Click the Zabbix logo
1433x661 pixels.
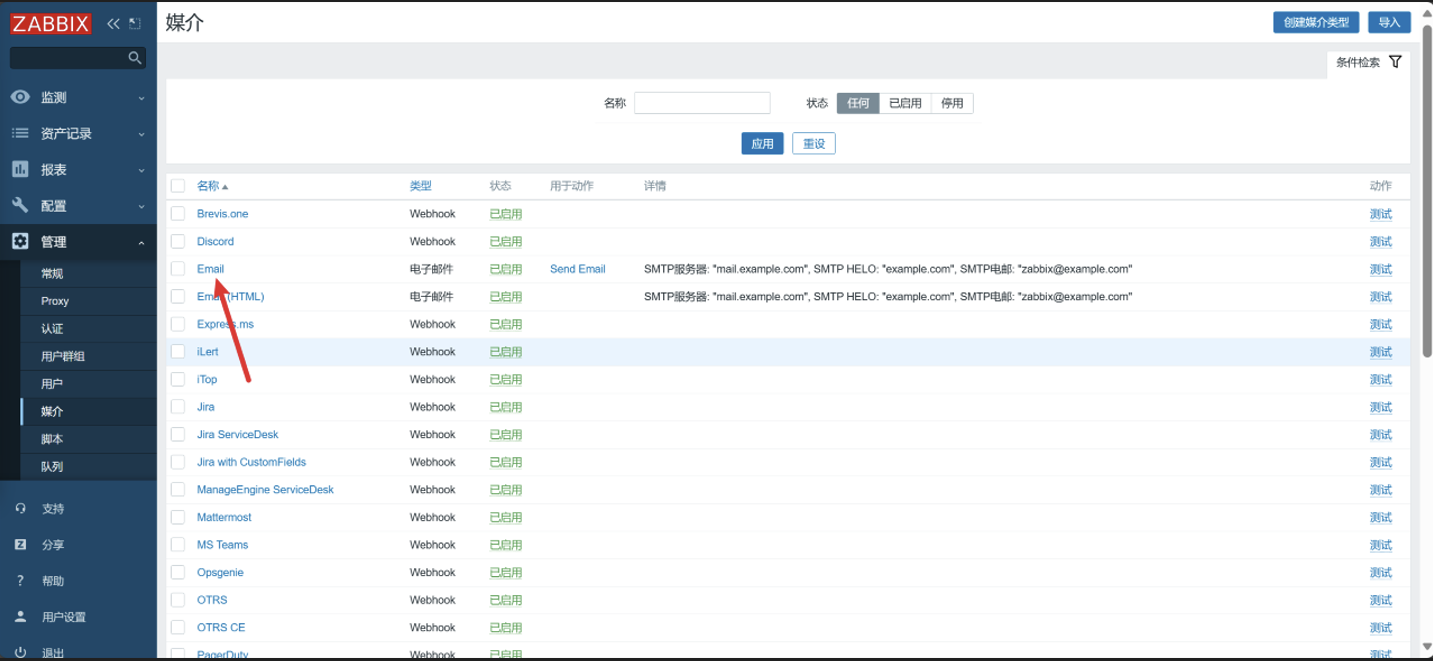click(51, 24)
